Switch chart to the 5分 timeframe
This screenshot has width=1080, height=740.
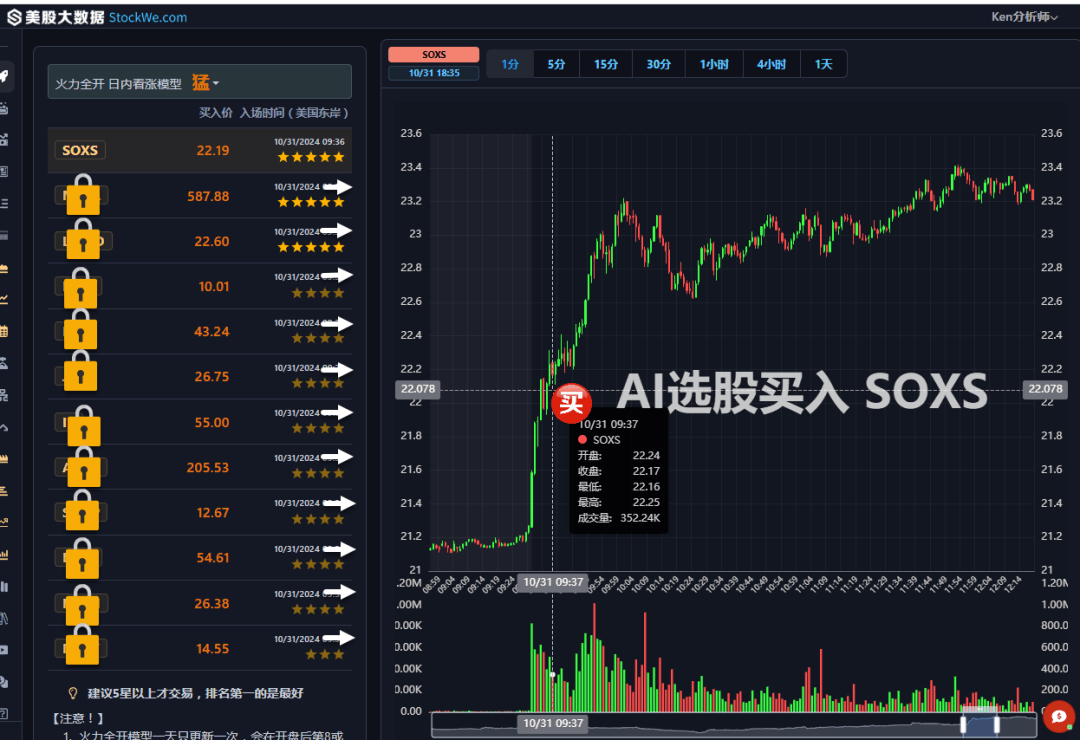(556, 64)
